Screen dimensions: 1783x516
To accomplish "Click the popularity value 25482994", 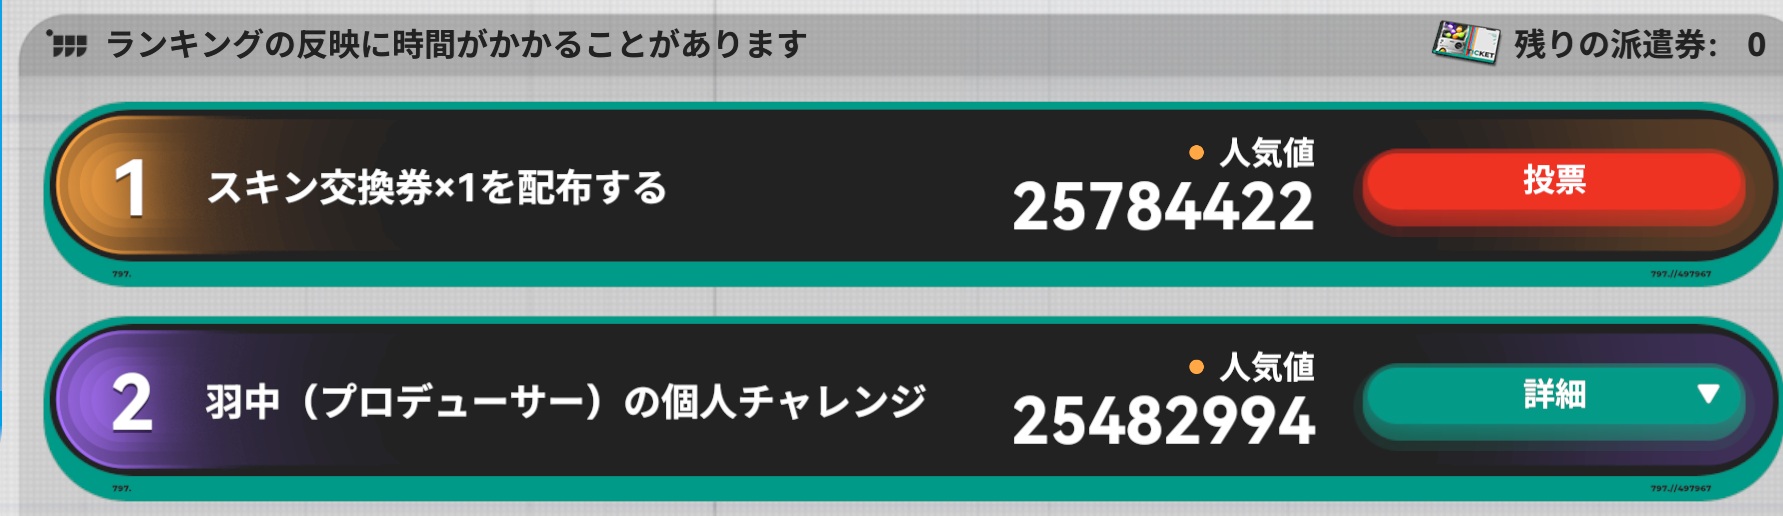I will pyautogui.click(x=1163, y=421).
